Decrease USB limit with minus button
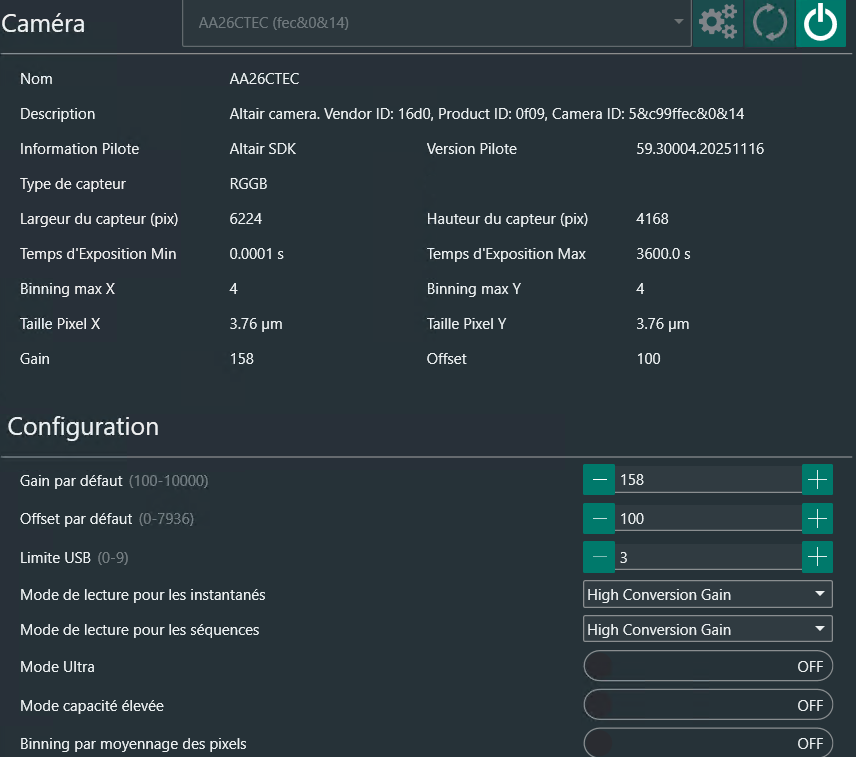 599,557
